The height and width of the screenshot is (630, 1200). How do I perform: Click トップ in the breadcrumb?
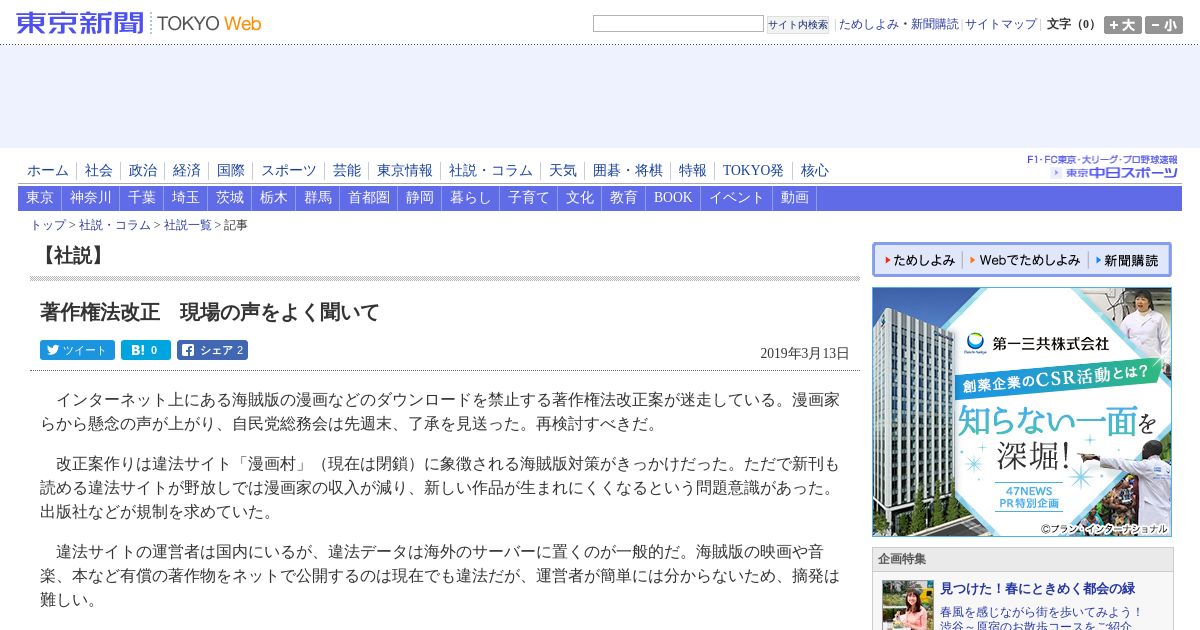click(x=48, y=225)
